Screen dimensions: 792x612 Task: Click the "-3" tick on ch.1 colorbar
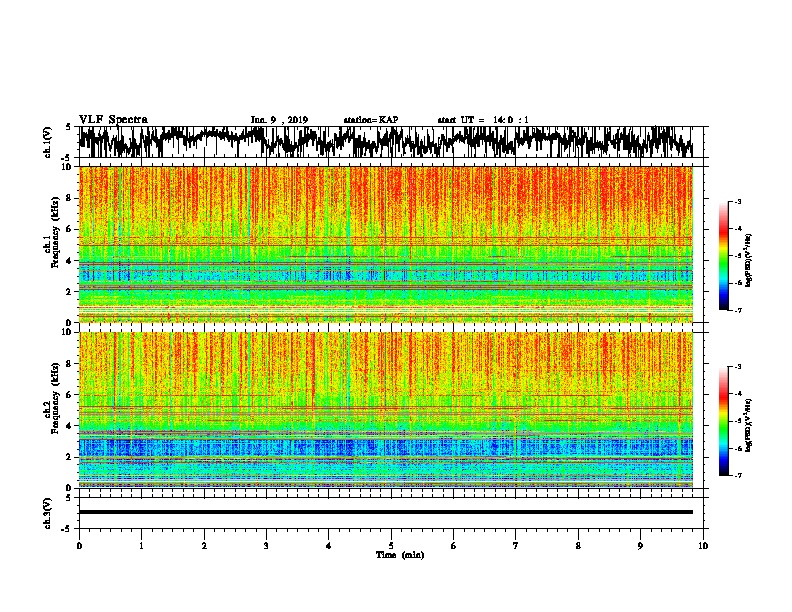tap(737, 202)
